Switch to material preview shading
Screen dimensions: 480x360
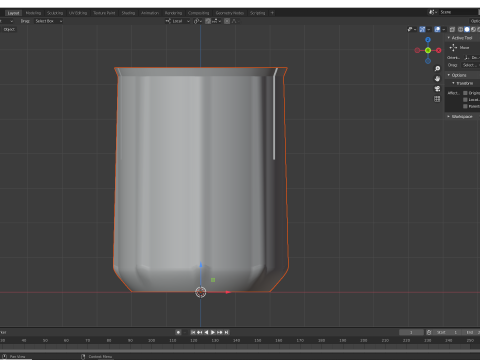pos(473,29)
